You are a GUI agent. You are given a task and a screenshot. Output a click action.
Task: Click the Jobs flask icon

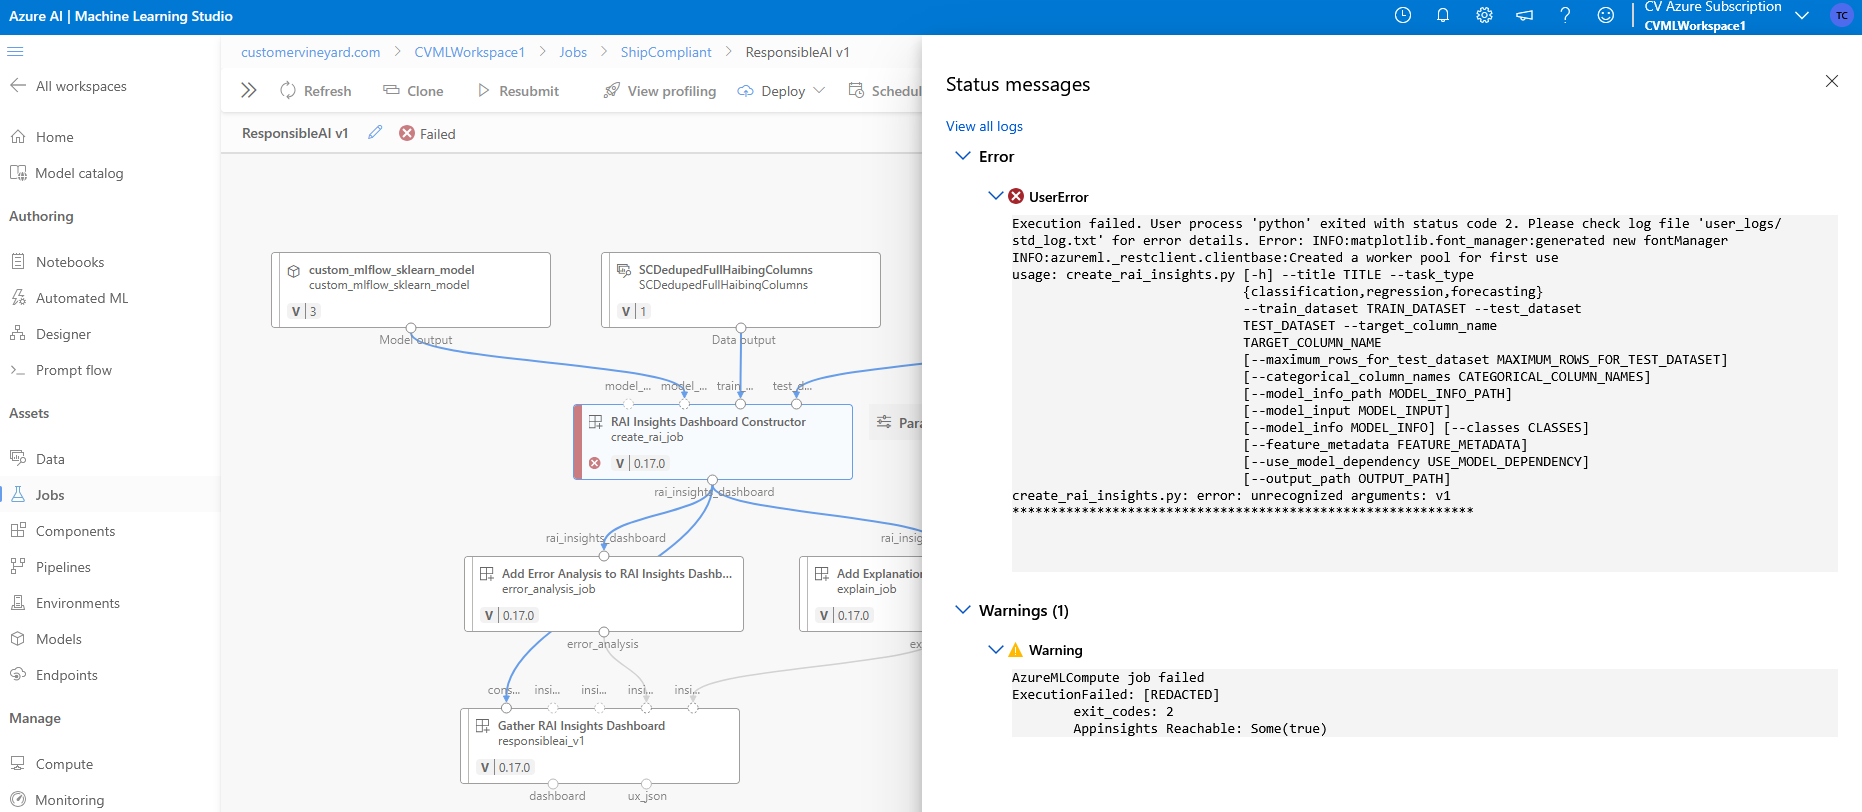coord(18,494)
